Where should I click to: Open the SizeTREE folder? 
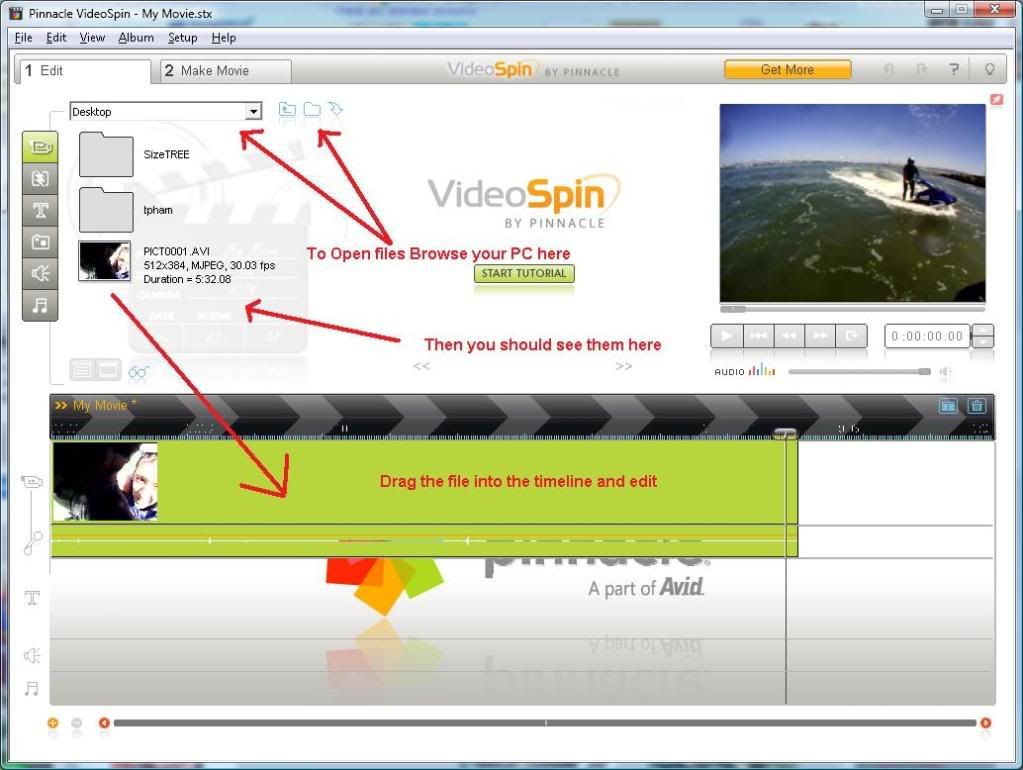point(106,154)
